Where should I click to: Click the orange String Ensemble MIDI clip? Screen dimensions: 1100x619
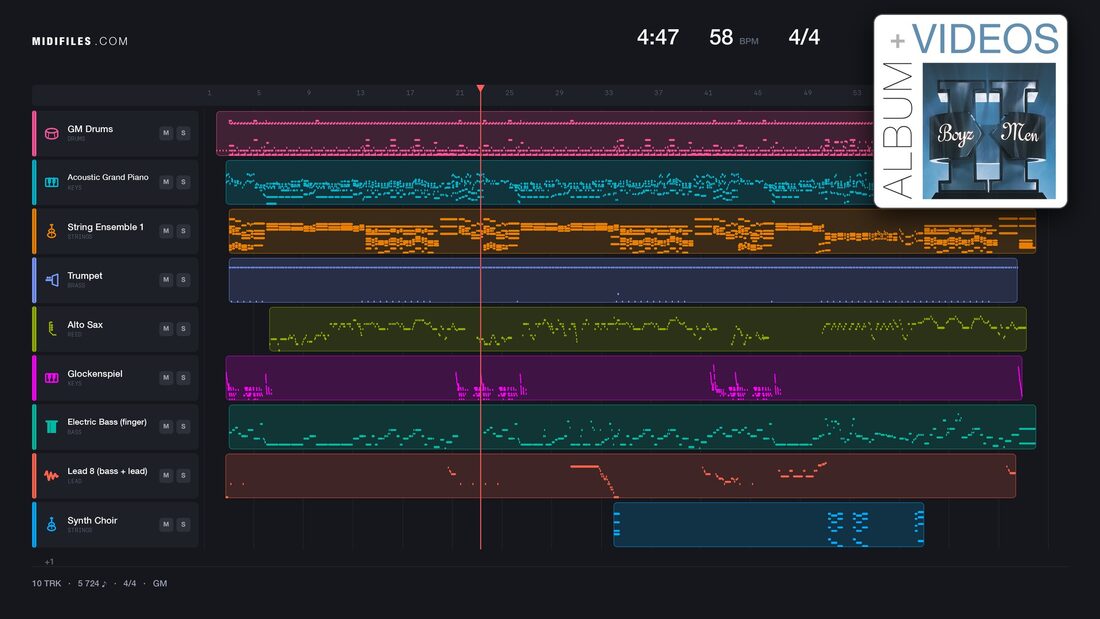(x=632, y=231)
